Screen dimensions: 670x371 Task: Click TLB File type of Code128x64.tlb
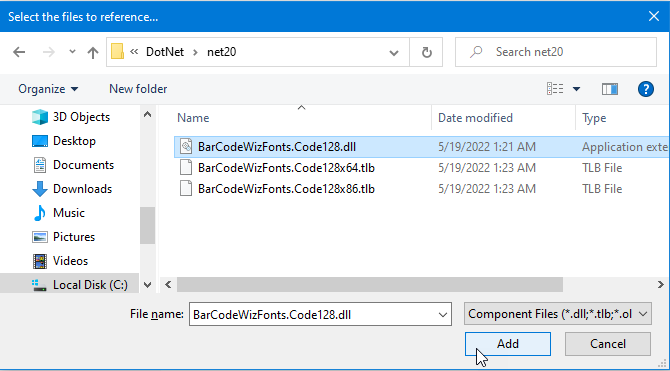click(x=602, y=168)
